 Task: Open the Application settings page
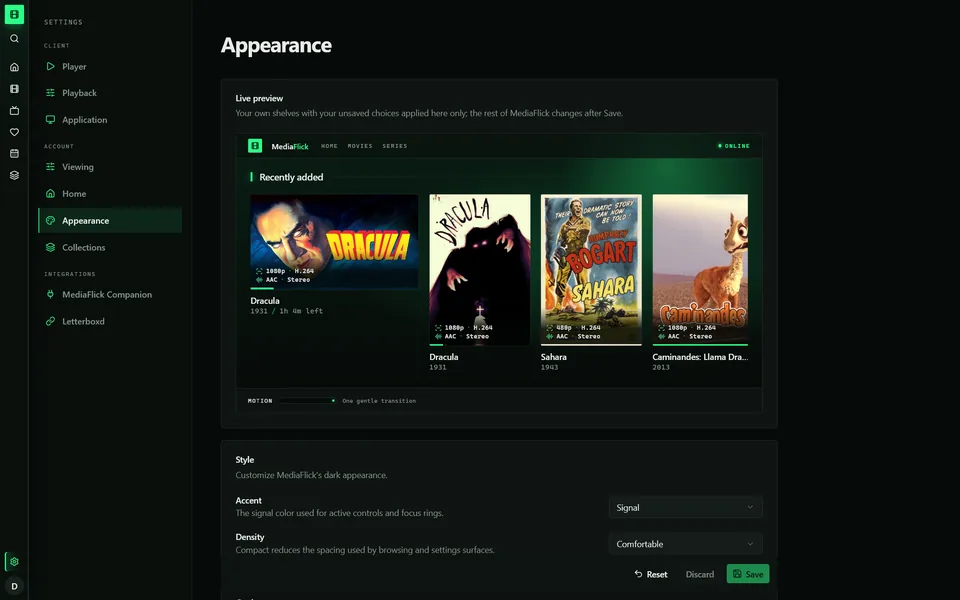[x=110, y=120]
